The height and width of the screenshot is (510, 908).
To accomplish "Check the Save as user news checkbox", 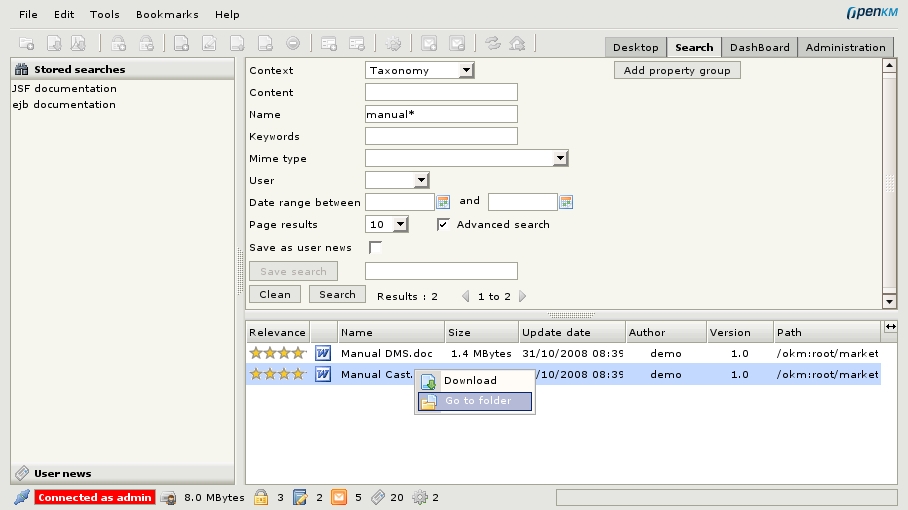I will tap(375, 247).
